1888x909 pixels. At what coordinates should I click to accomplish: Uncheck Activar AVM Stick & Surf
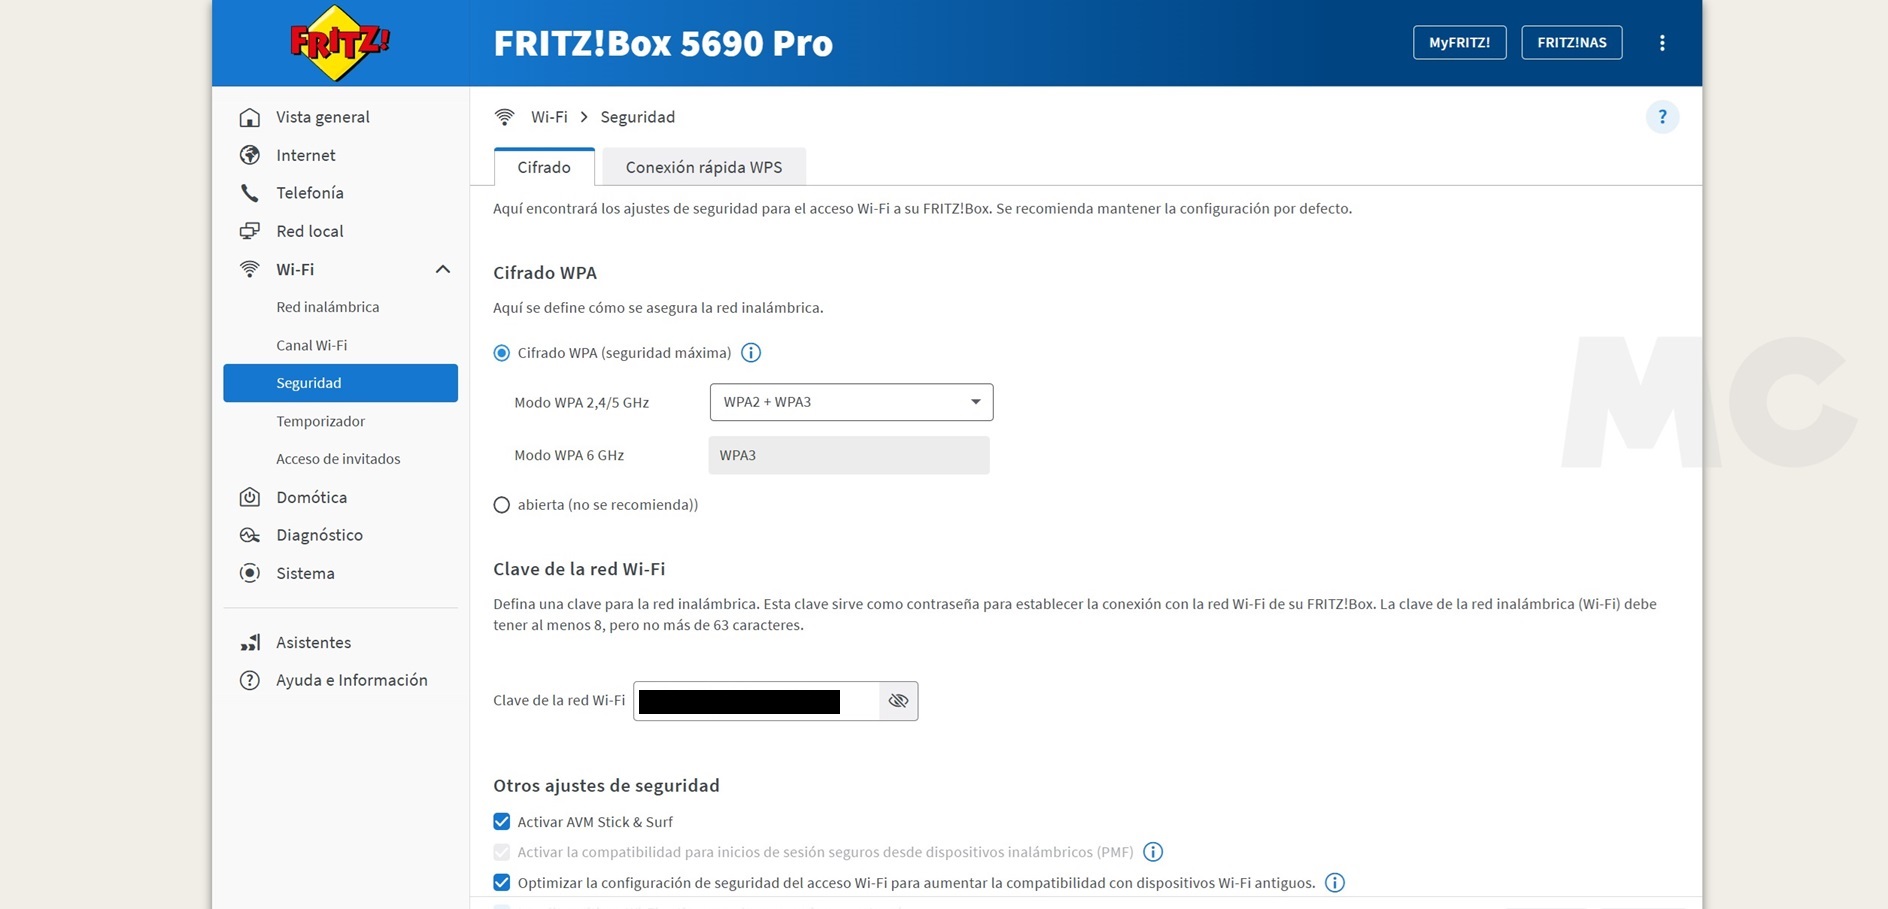[502, 822]
